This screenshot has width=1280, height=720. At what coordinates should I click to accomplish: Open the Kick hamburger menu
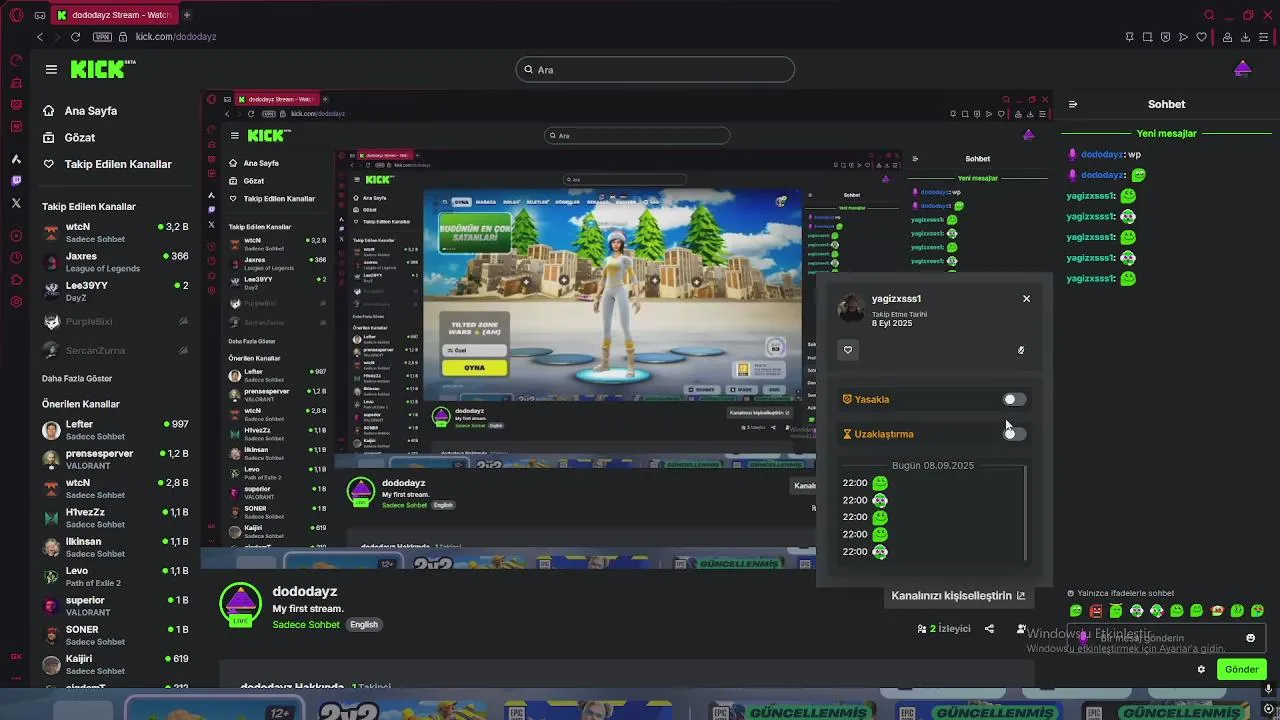pos(51,69)
